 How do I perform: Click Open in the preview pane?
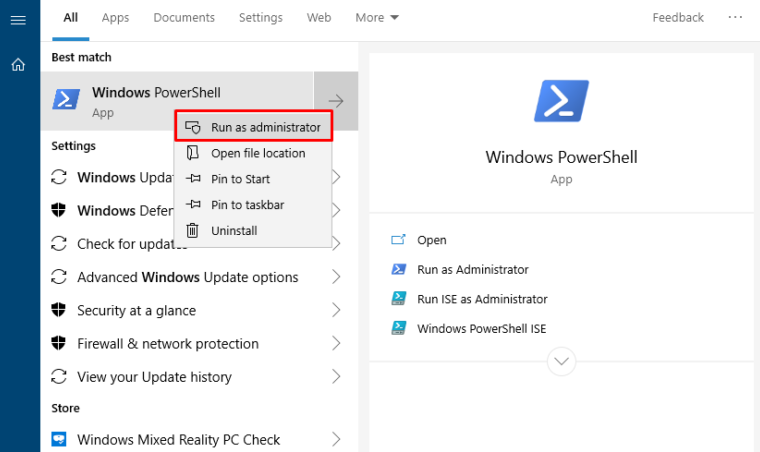(x=432, y=240)
